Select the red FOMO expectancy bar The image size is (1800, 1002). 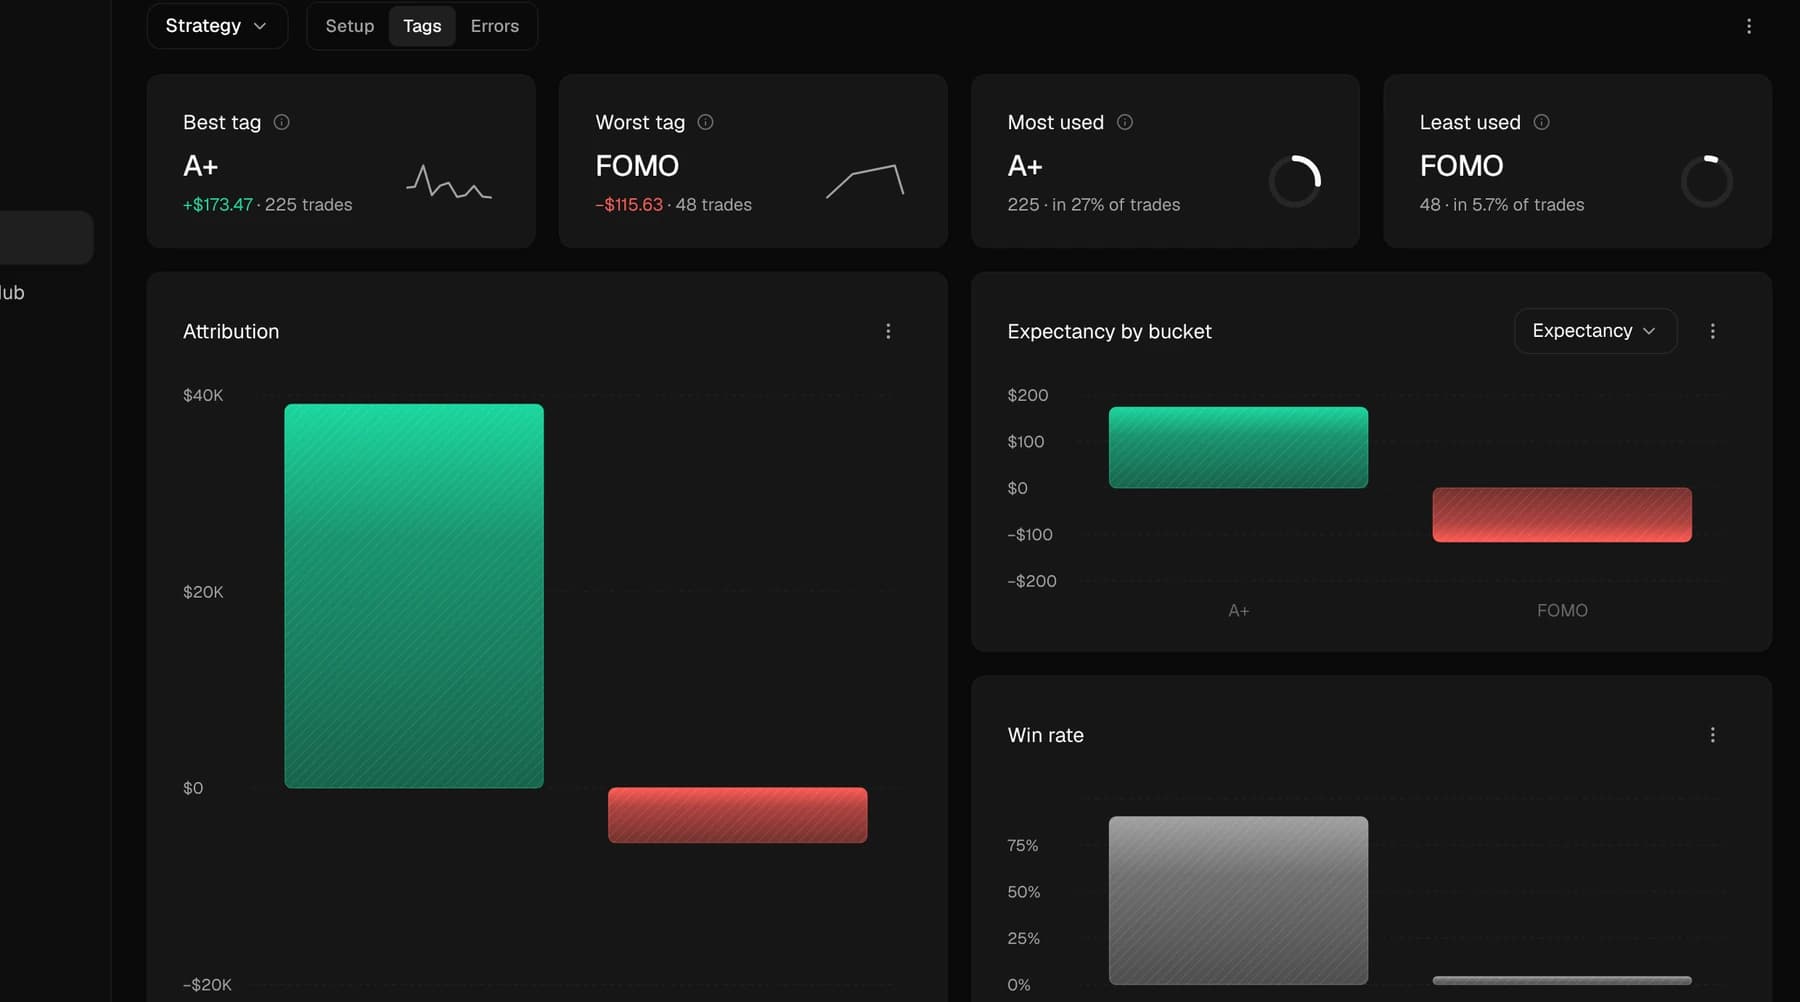[x=1562, y=515]
